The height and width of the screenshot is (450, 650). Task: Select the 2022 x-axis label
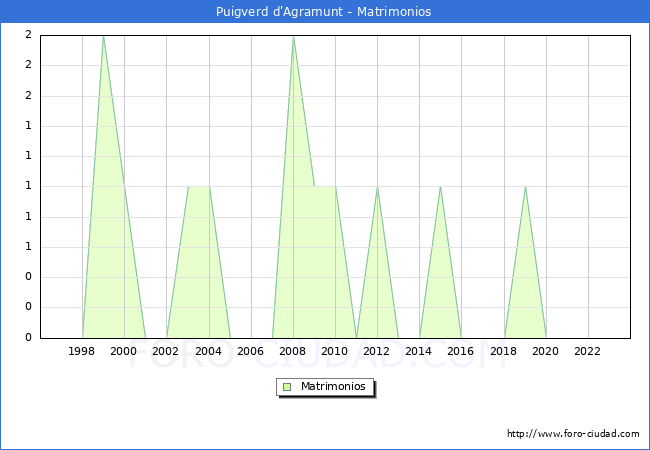tap(588, 351)
